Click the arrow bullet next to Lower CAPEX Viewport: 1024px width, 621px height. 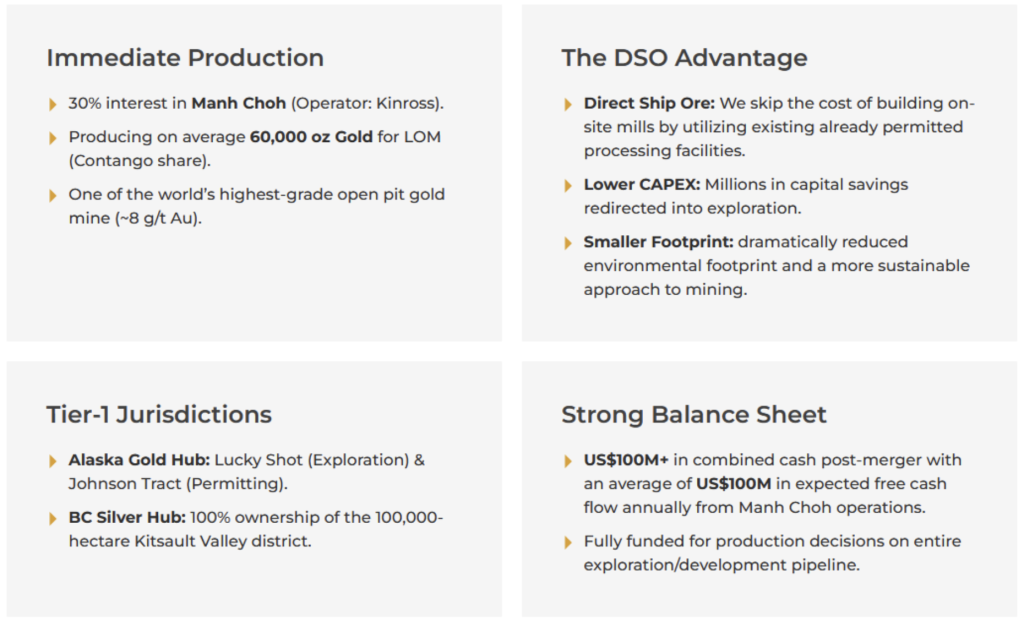(x=568, y=185)
